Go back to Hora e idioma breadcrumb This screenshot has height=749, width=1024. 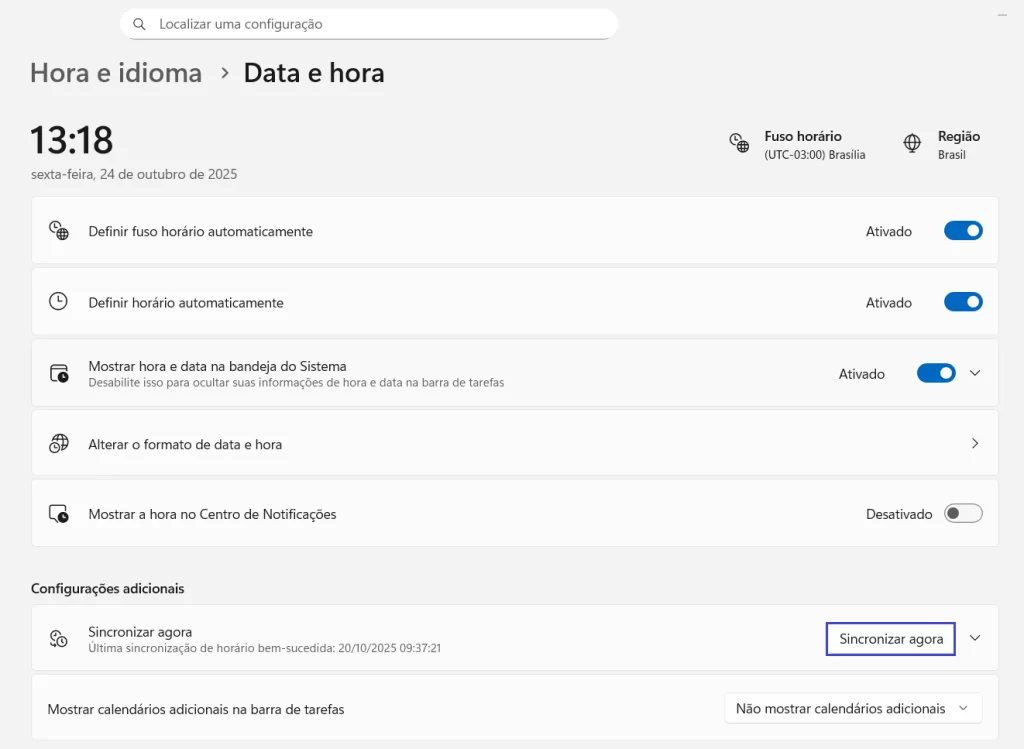[116, 73]
